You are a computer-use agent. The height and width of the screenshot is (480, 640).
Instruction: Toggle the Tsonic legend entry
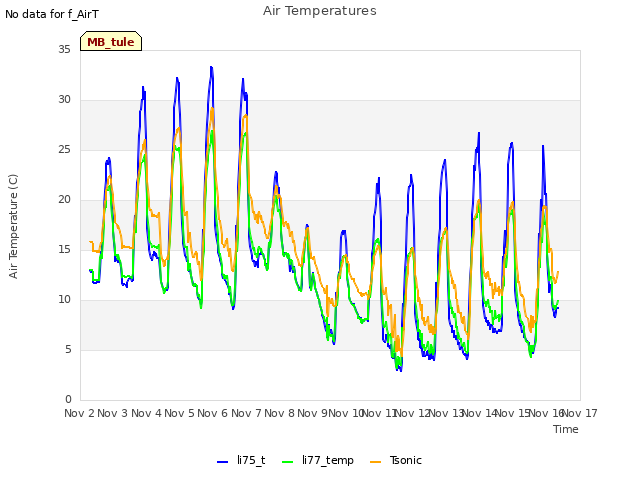coord(396,460)
